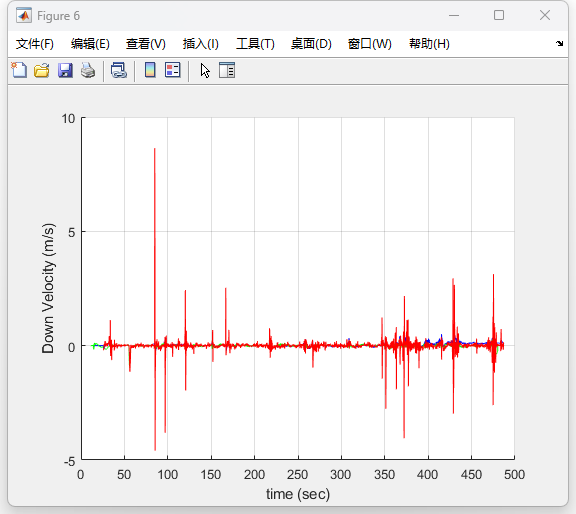Click the Link Plot toolbar icon
Screen dimensions: 576x514
119,70
